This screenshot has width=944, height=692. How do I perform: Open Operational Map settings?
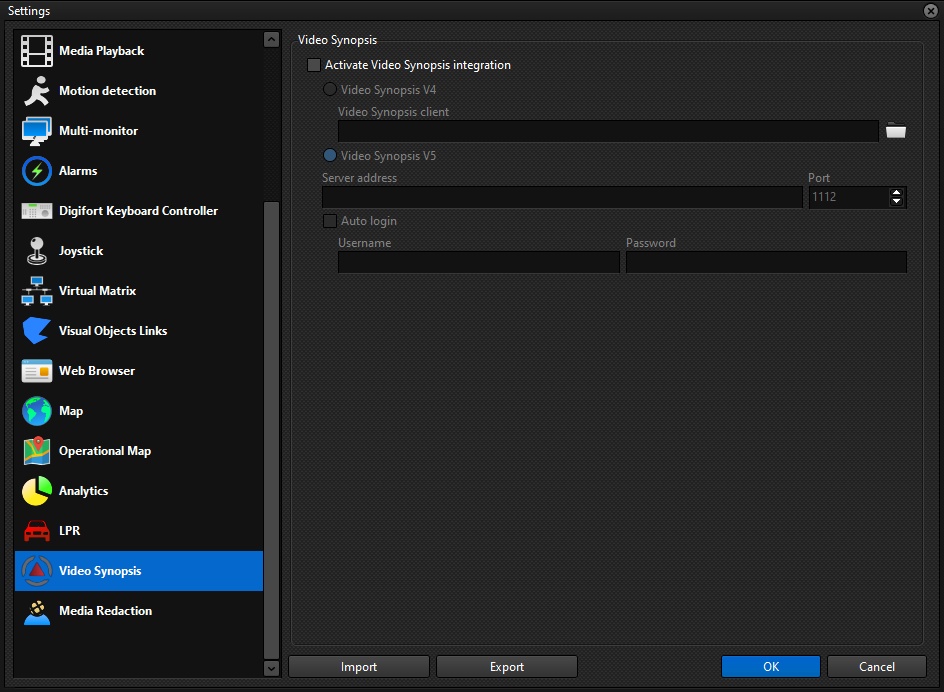pos(138,450)
